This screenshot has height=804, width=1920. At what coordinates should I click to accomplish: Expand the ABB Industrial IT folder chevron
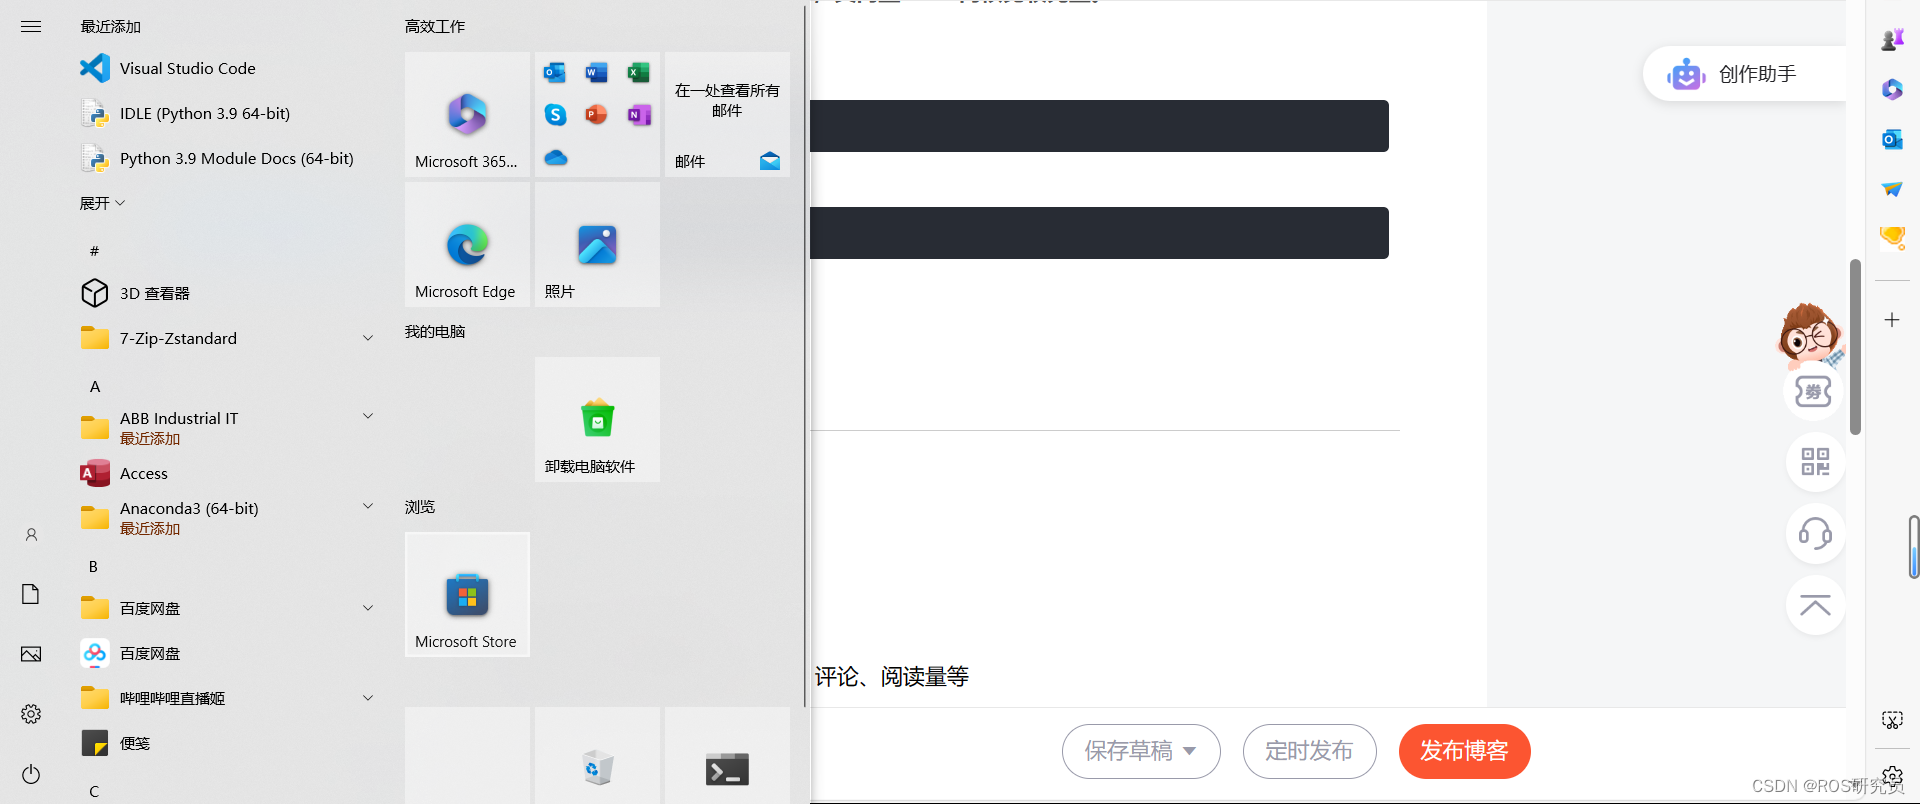tap(368, 416)
